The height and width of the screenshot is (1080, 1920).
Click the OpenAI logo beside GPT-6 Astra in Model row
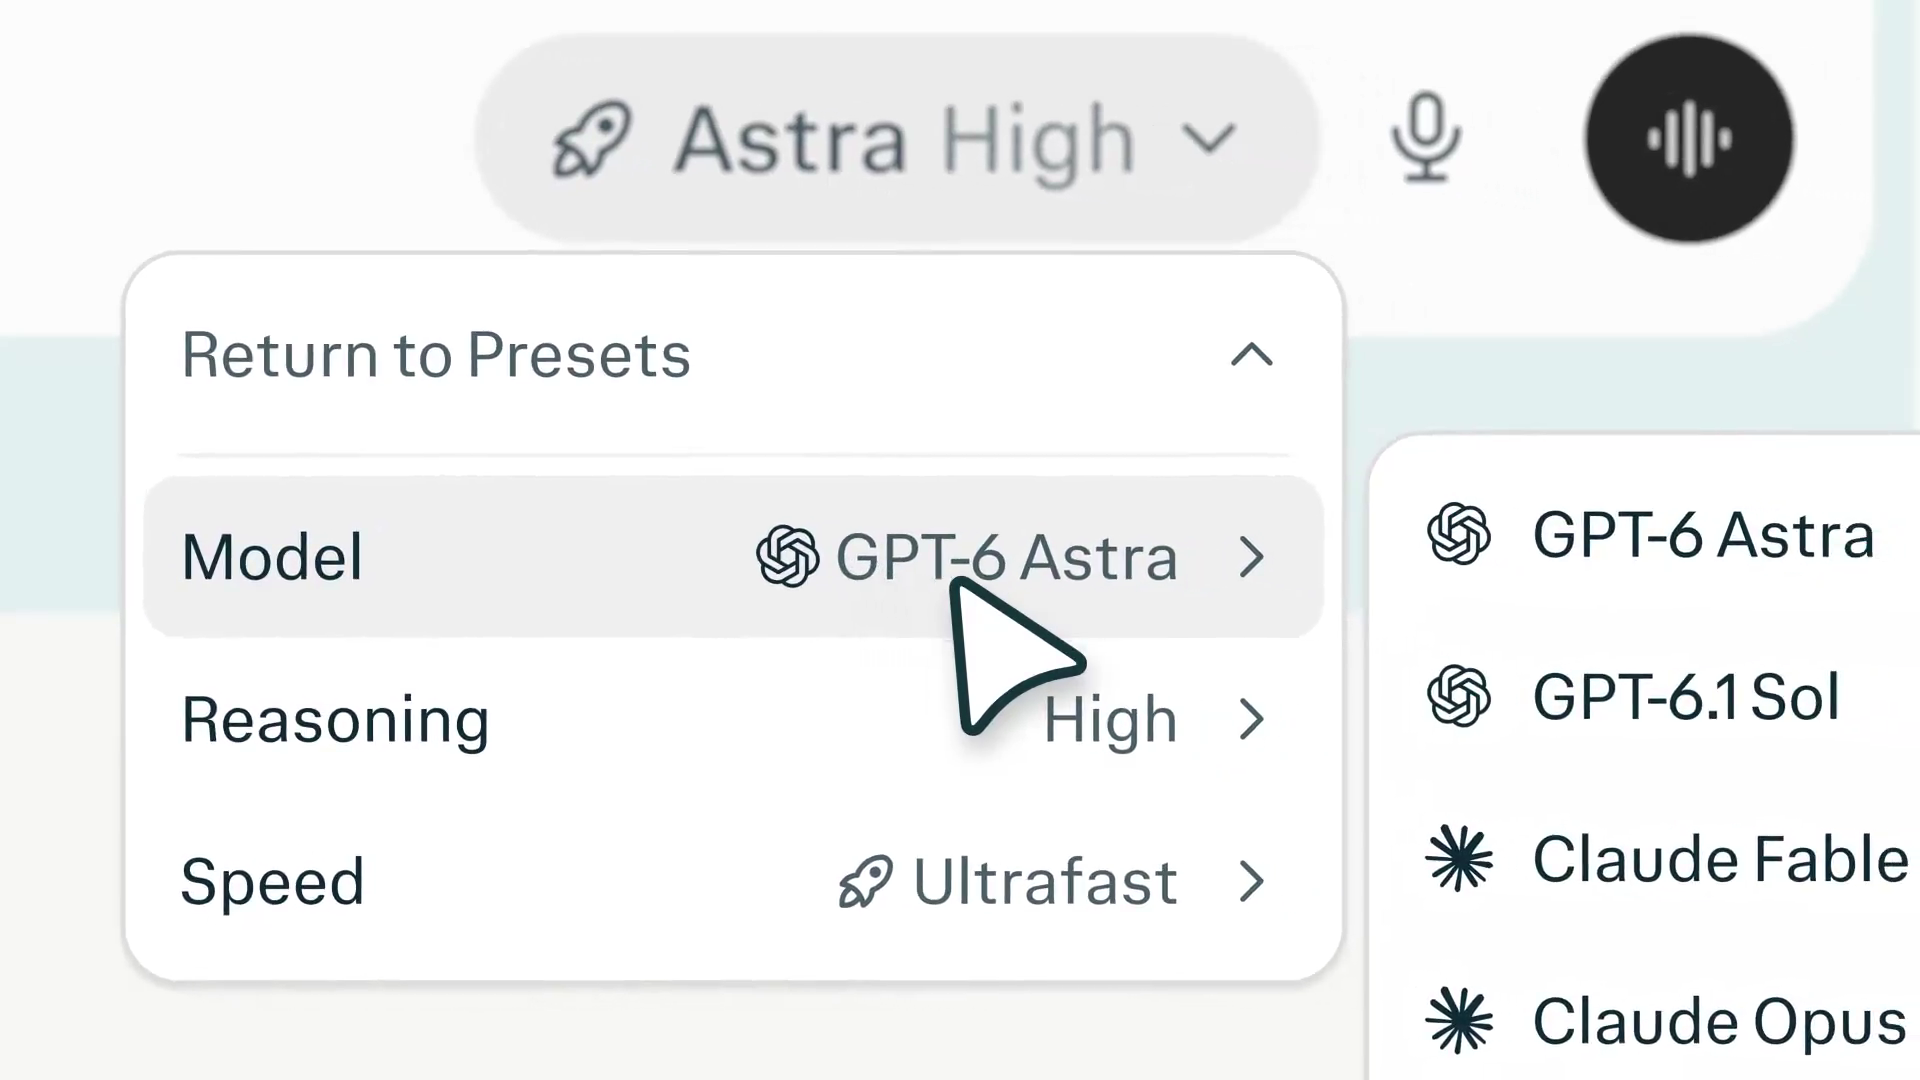pyautogui.click(x=787, y=556)
